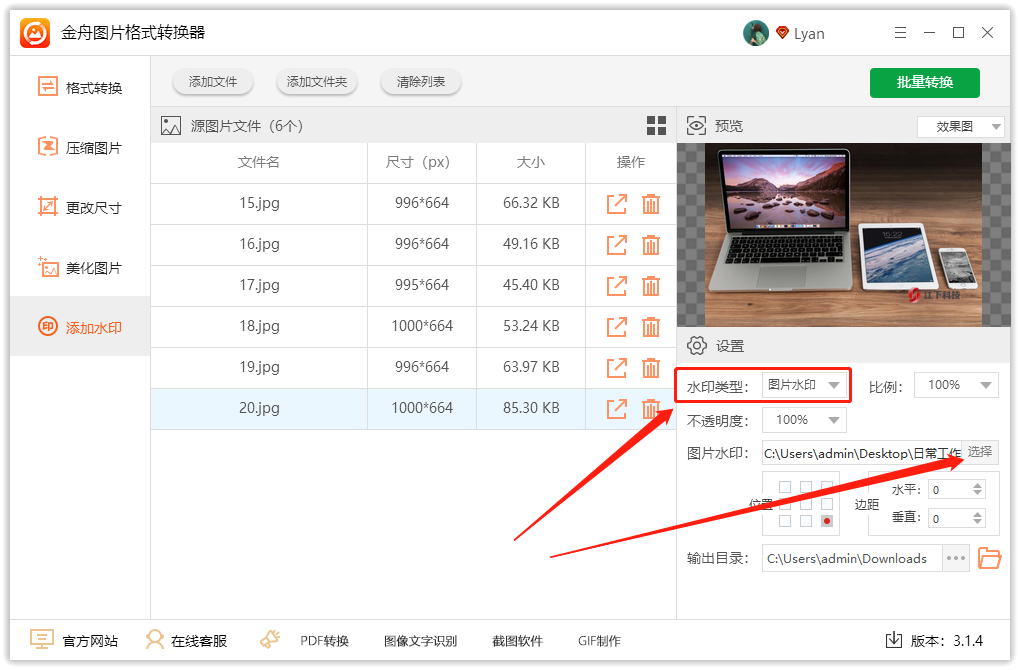Increase the 水平 margin value
Viewport: 1020px width, 670px height.
pos(977,485)
